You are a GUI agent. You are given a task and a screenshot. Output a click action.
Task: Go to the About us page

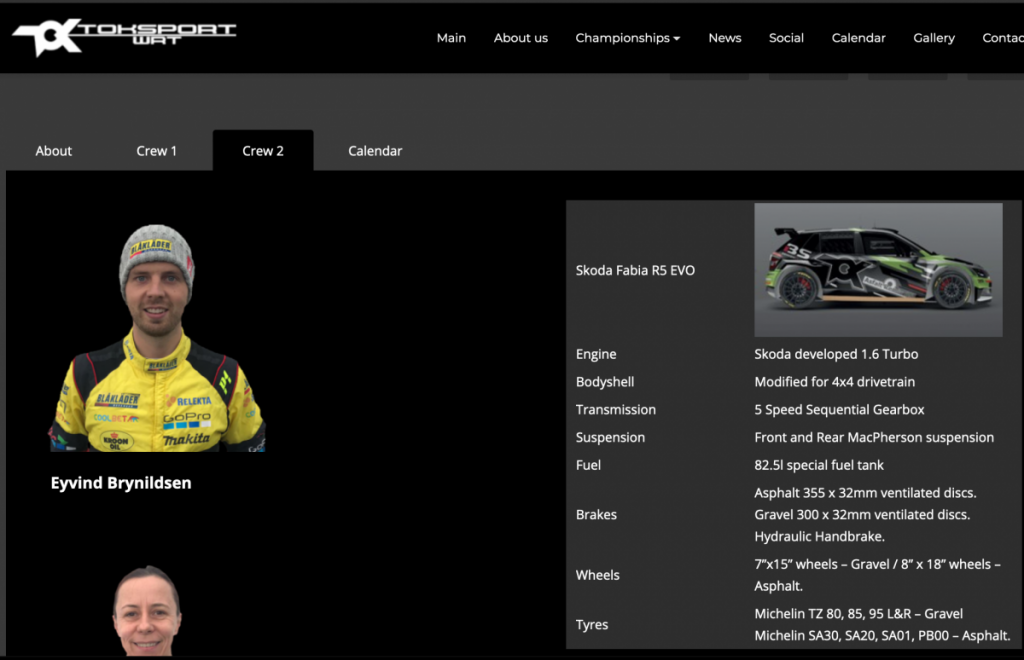click(x=520, y=38)
